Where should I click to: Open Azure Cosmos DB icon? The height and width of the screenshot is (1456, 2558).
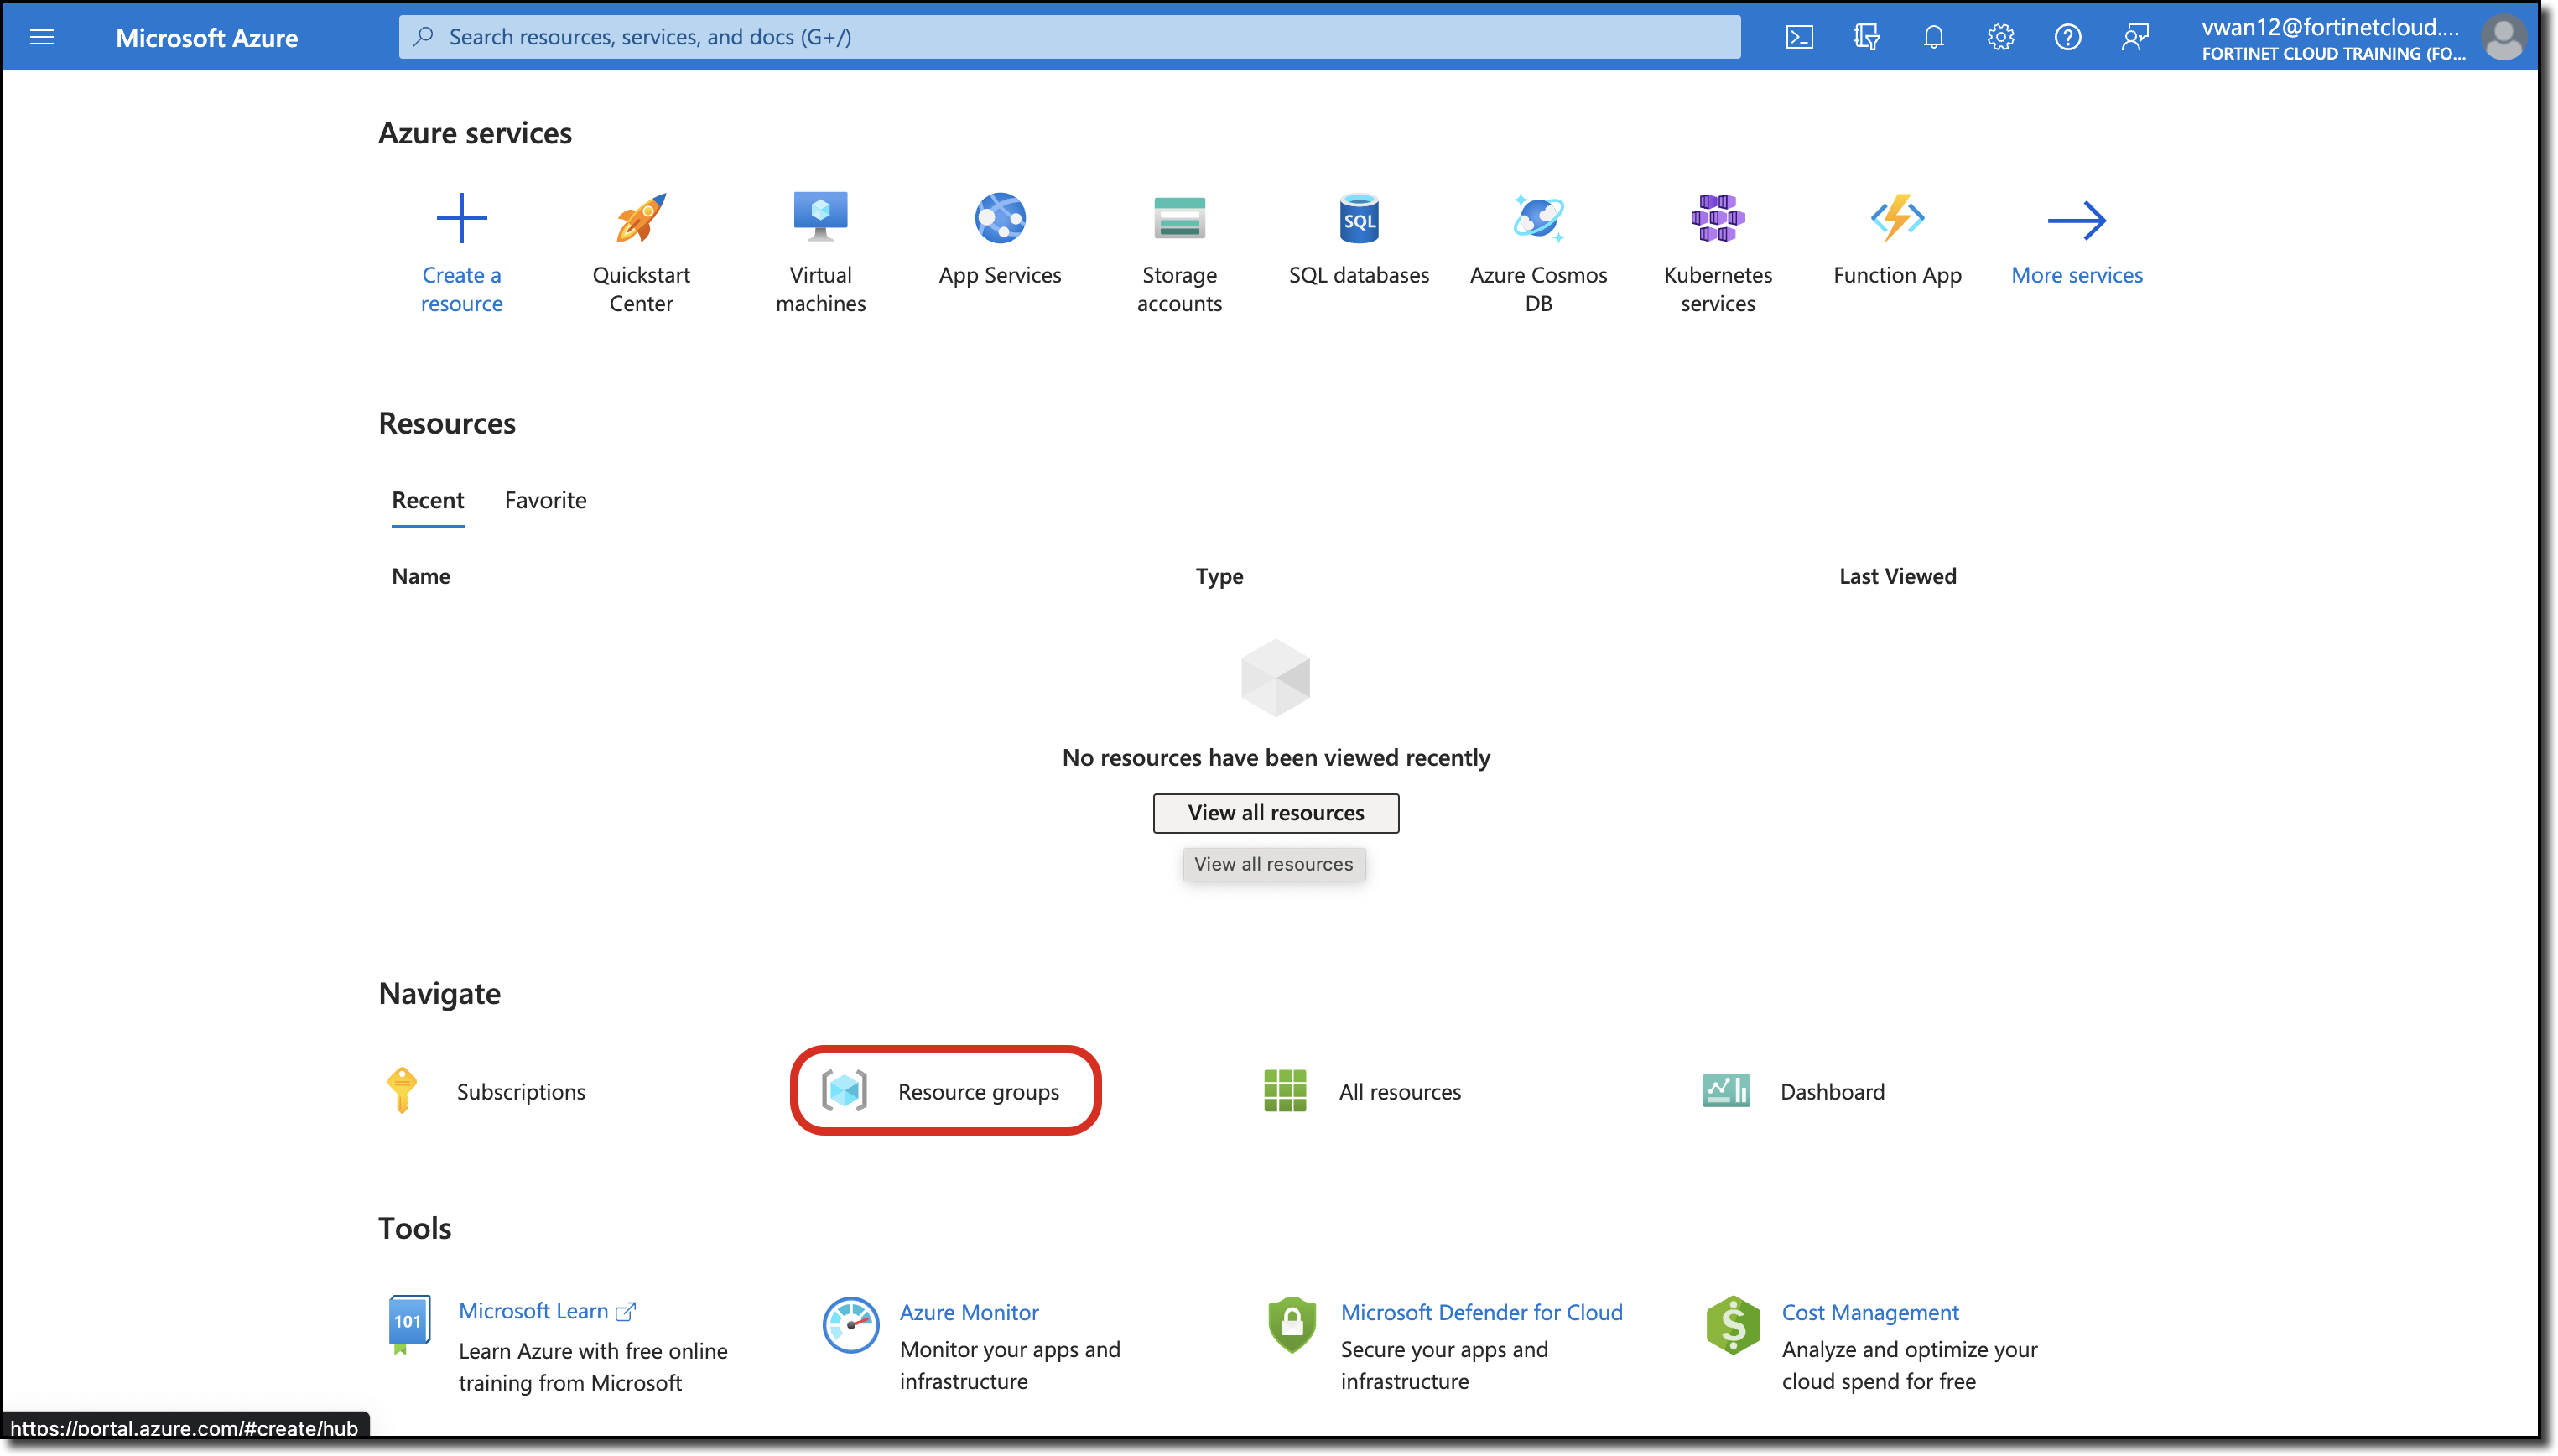(x=1538, y=218)
